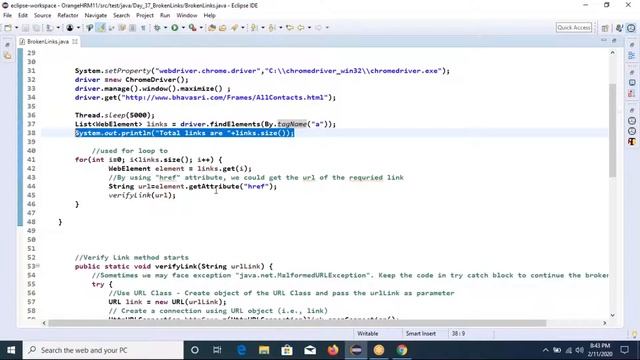The width and height of the screenshot is (640, 360).
Task: Open Firefox from the taskbar
Action: click(333, 350)
